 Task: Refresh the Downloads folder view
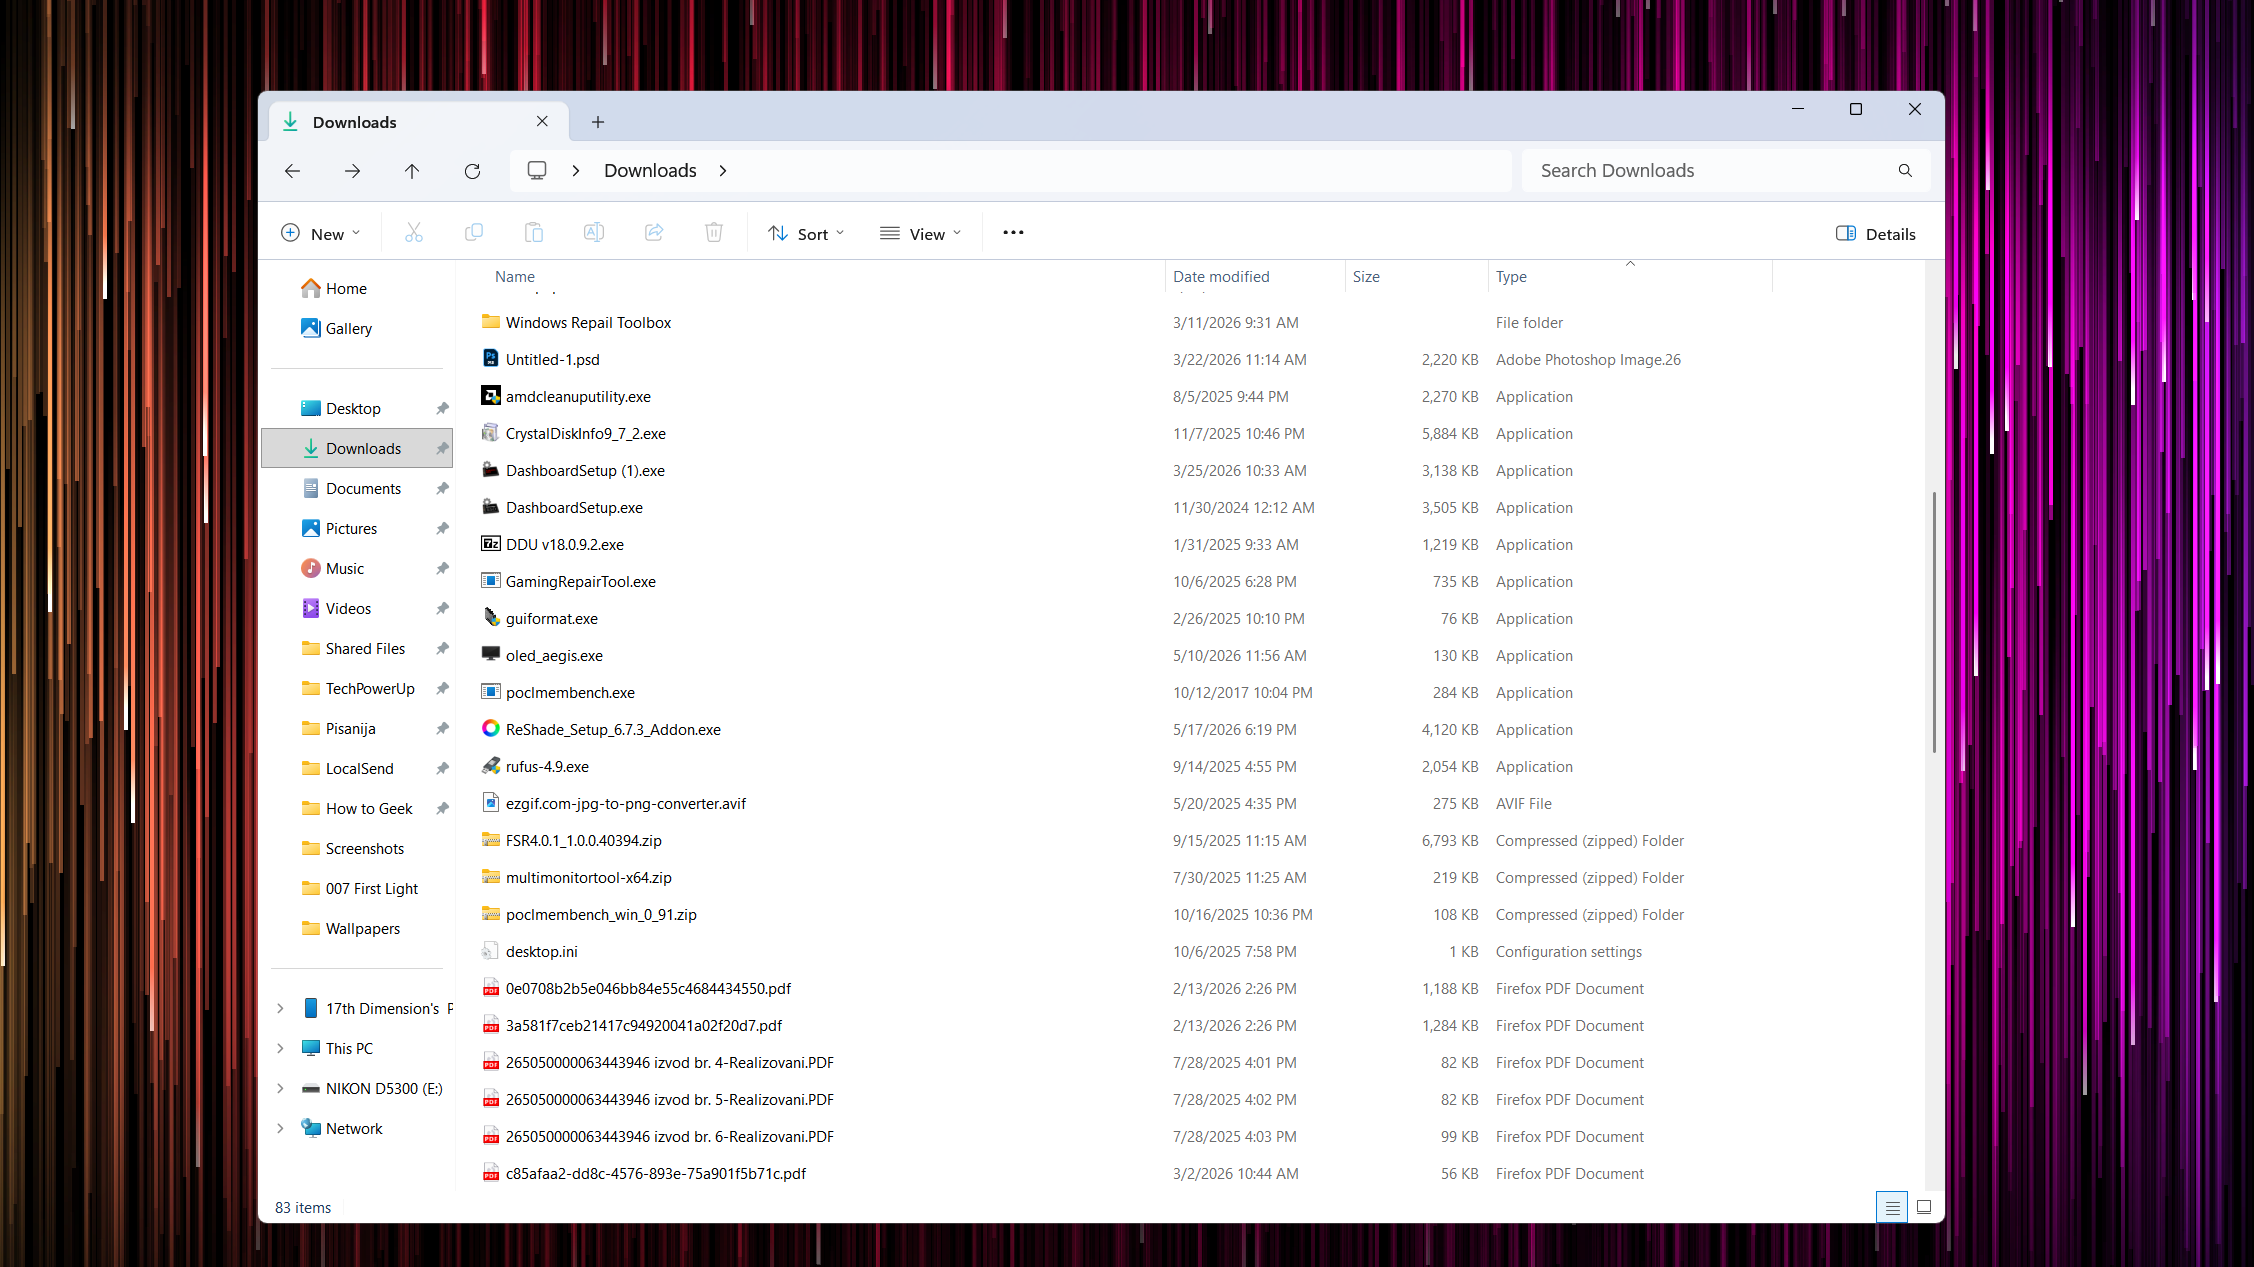tap(472, 171)
